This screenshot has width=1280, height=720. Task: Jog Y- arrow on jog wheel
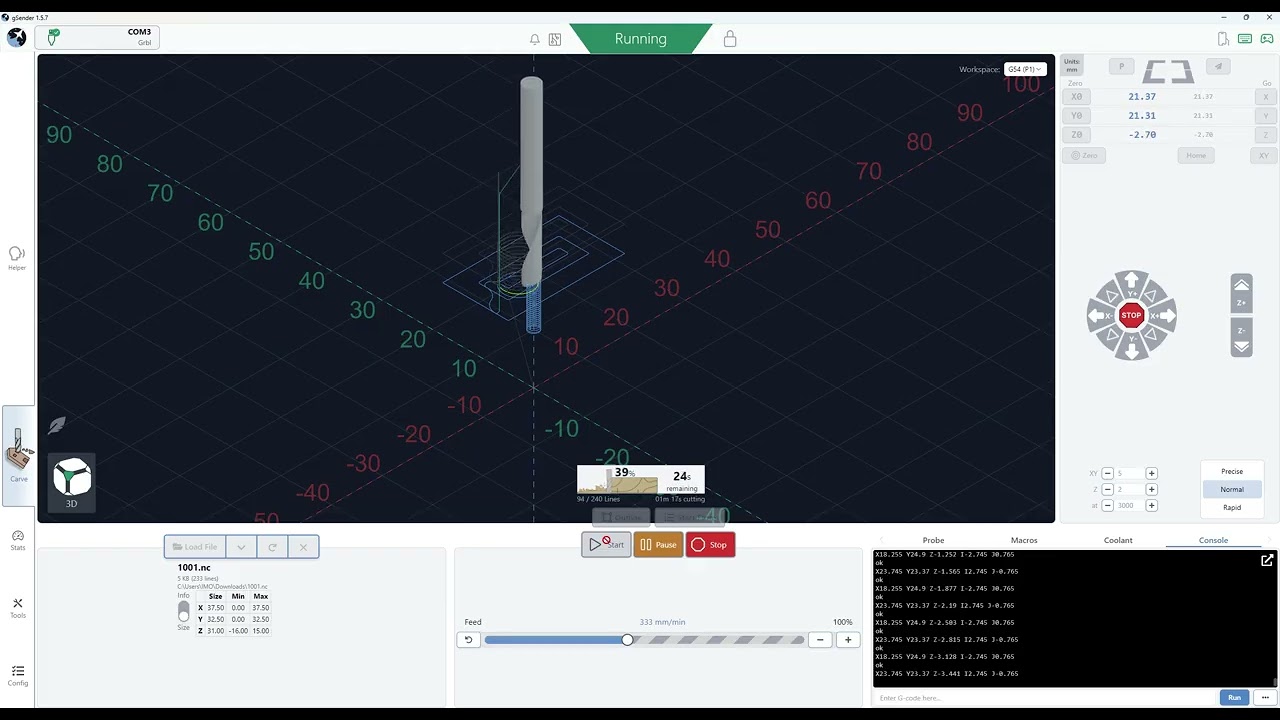1131,349
